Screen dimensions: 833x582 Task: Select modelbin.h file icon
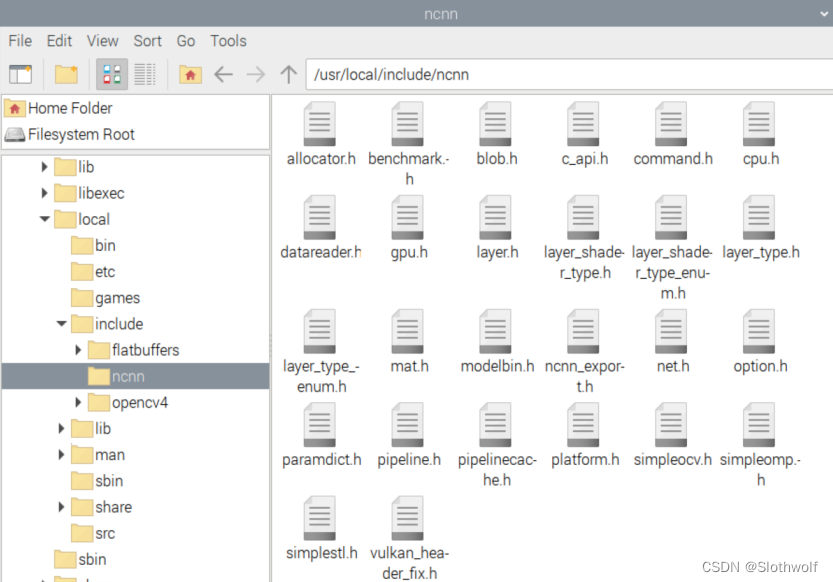point(495,331)
